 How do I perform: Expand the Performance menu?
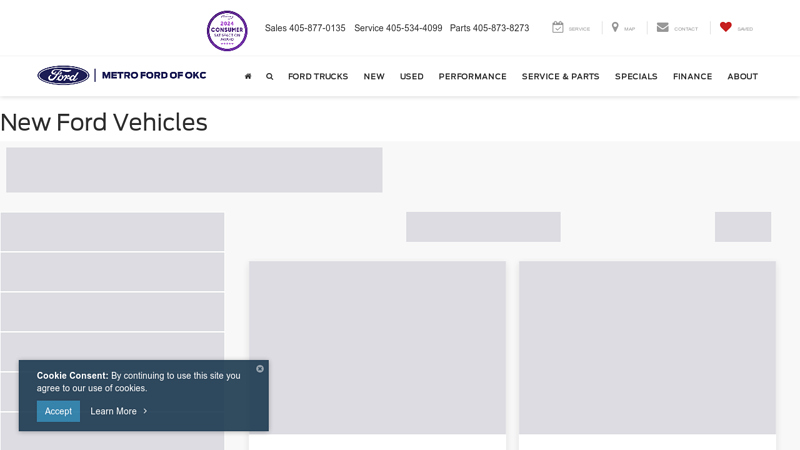pyautogui.click(x=472, y=76)
